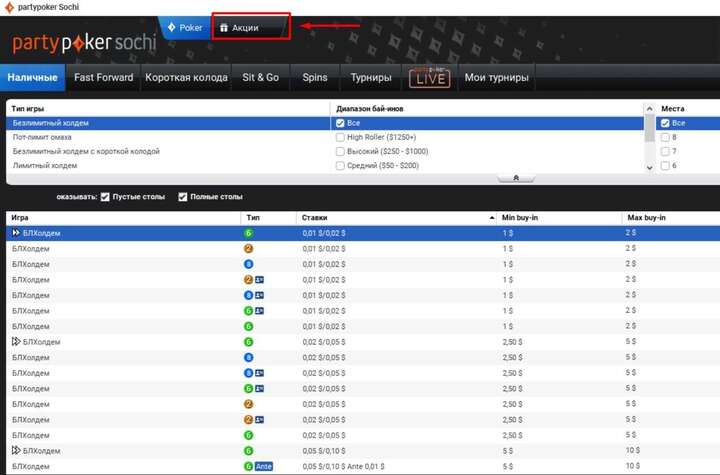Click the 10 $ max buy-in in the Ante row
720x475 pixels.
coord(633,466)
